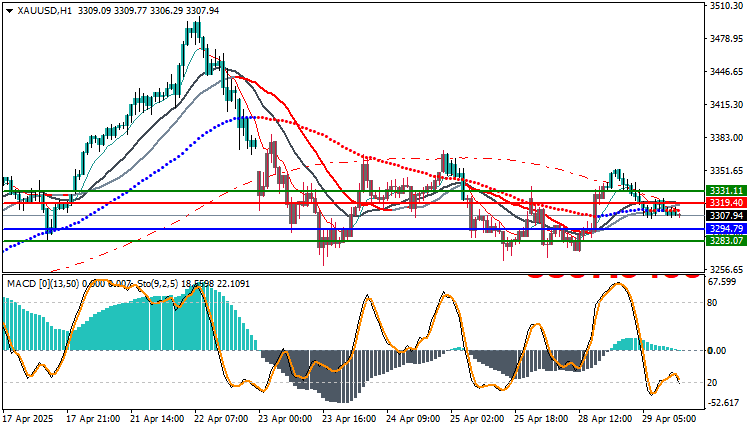Image resolution: width=750 pixels, height=430 pixels.
Task: Click the 17 Apr 21:00 time label
Action: pyautogui.click(x=93, y=419)
